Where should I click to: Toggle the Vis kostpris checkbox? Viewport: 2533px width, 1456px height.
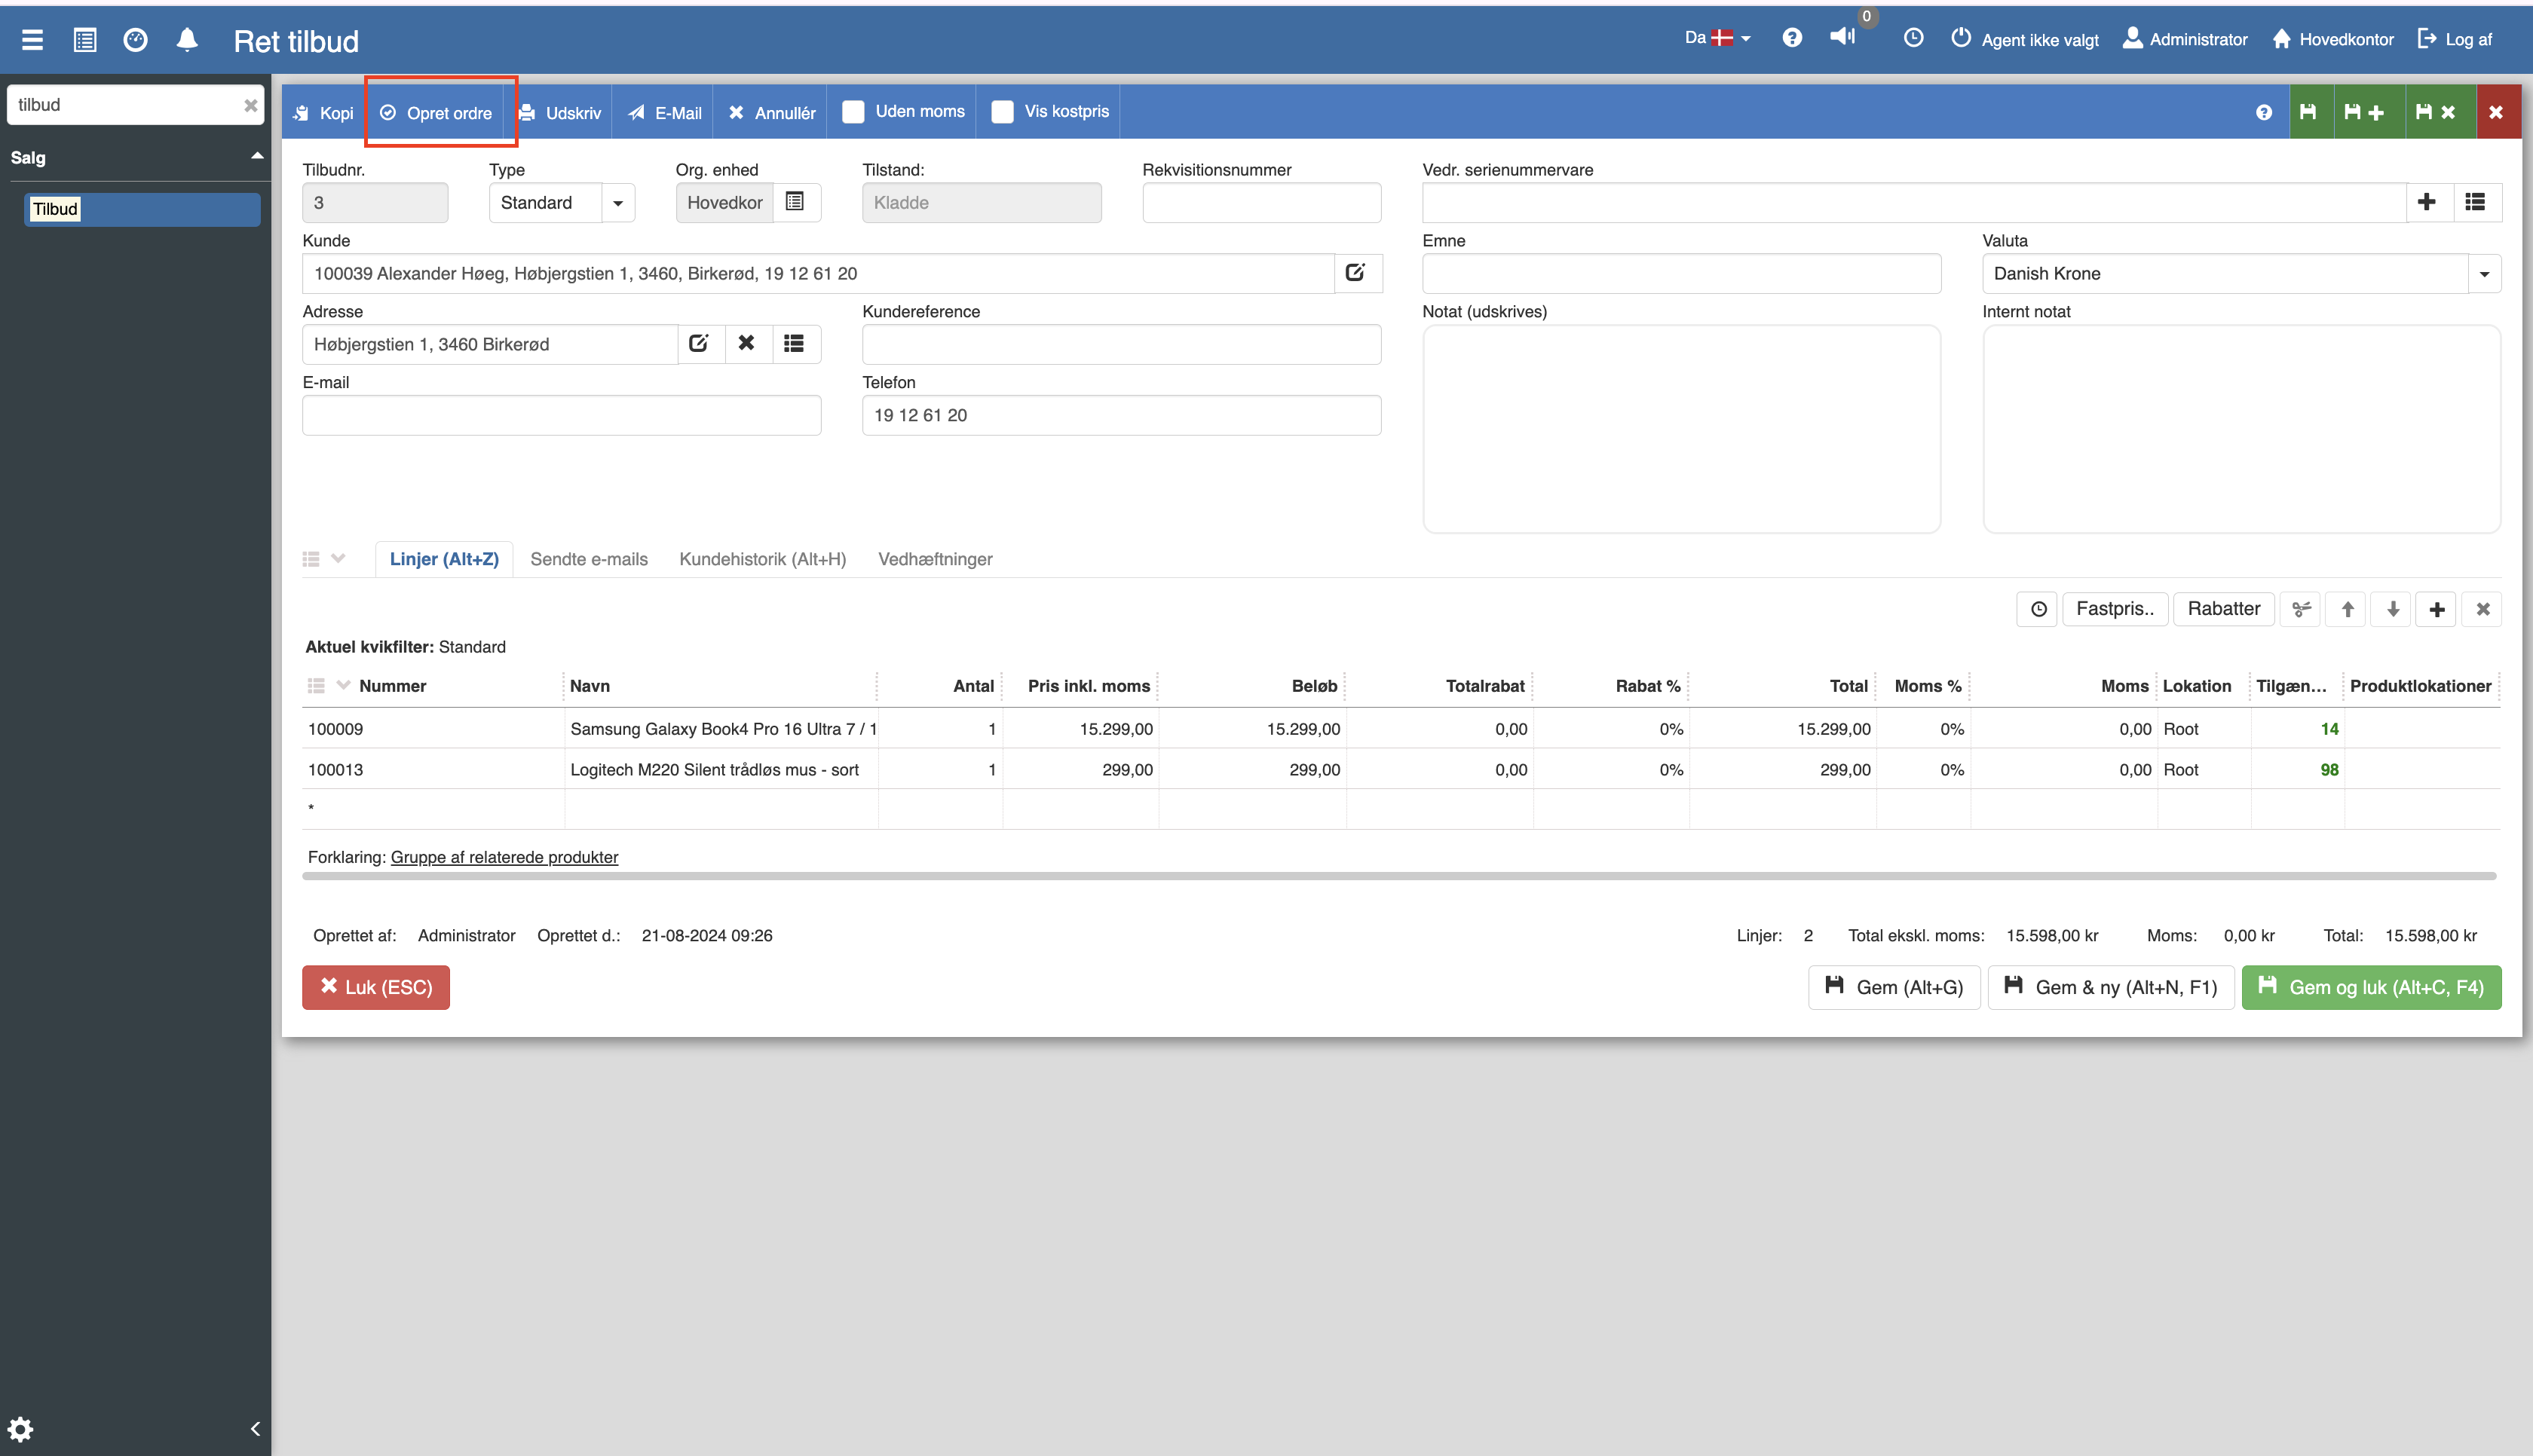pos(1002,112)
